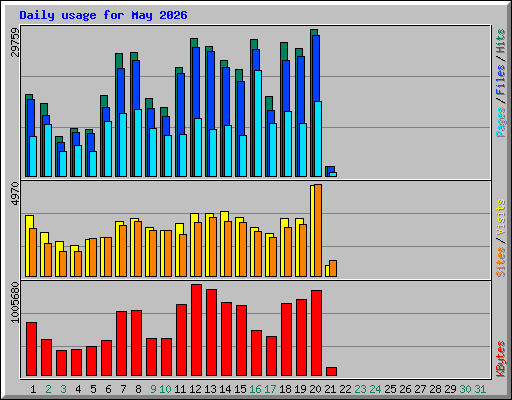Image resolution: width=512 pixels, height=400 pixels.
Task: Click the cyan Pages bar for day 5
Action: pyautogui.click(x=93, y=164)
